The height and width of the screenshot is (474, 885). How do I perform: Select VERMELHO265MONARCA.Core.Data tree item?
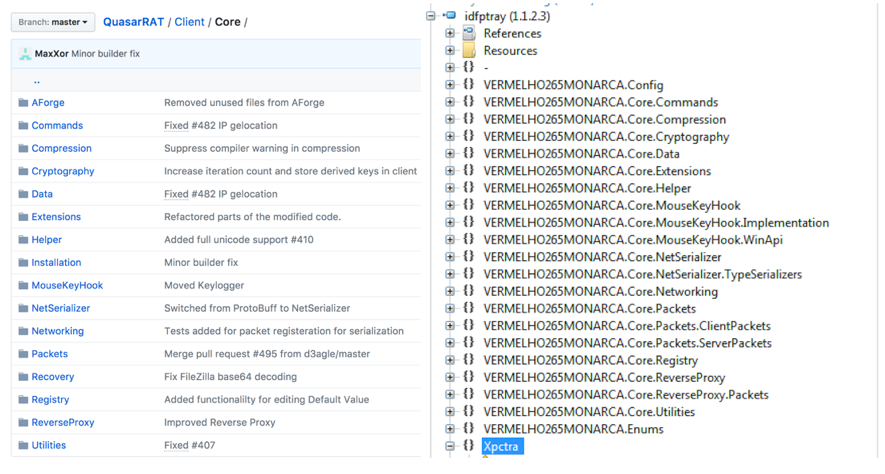pos(581,154)
